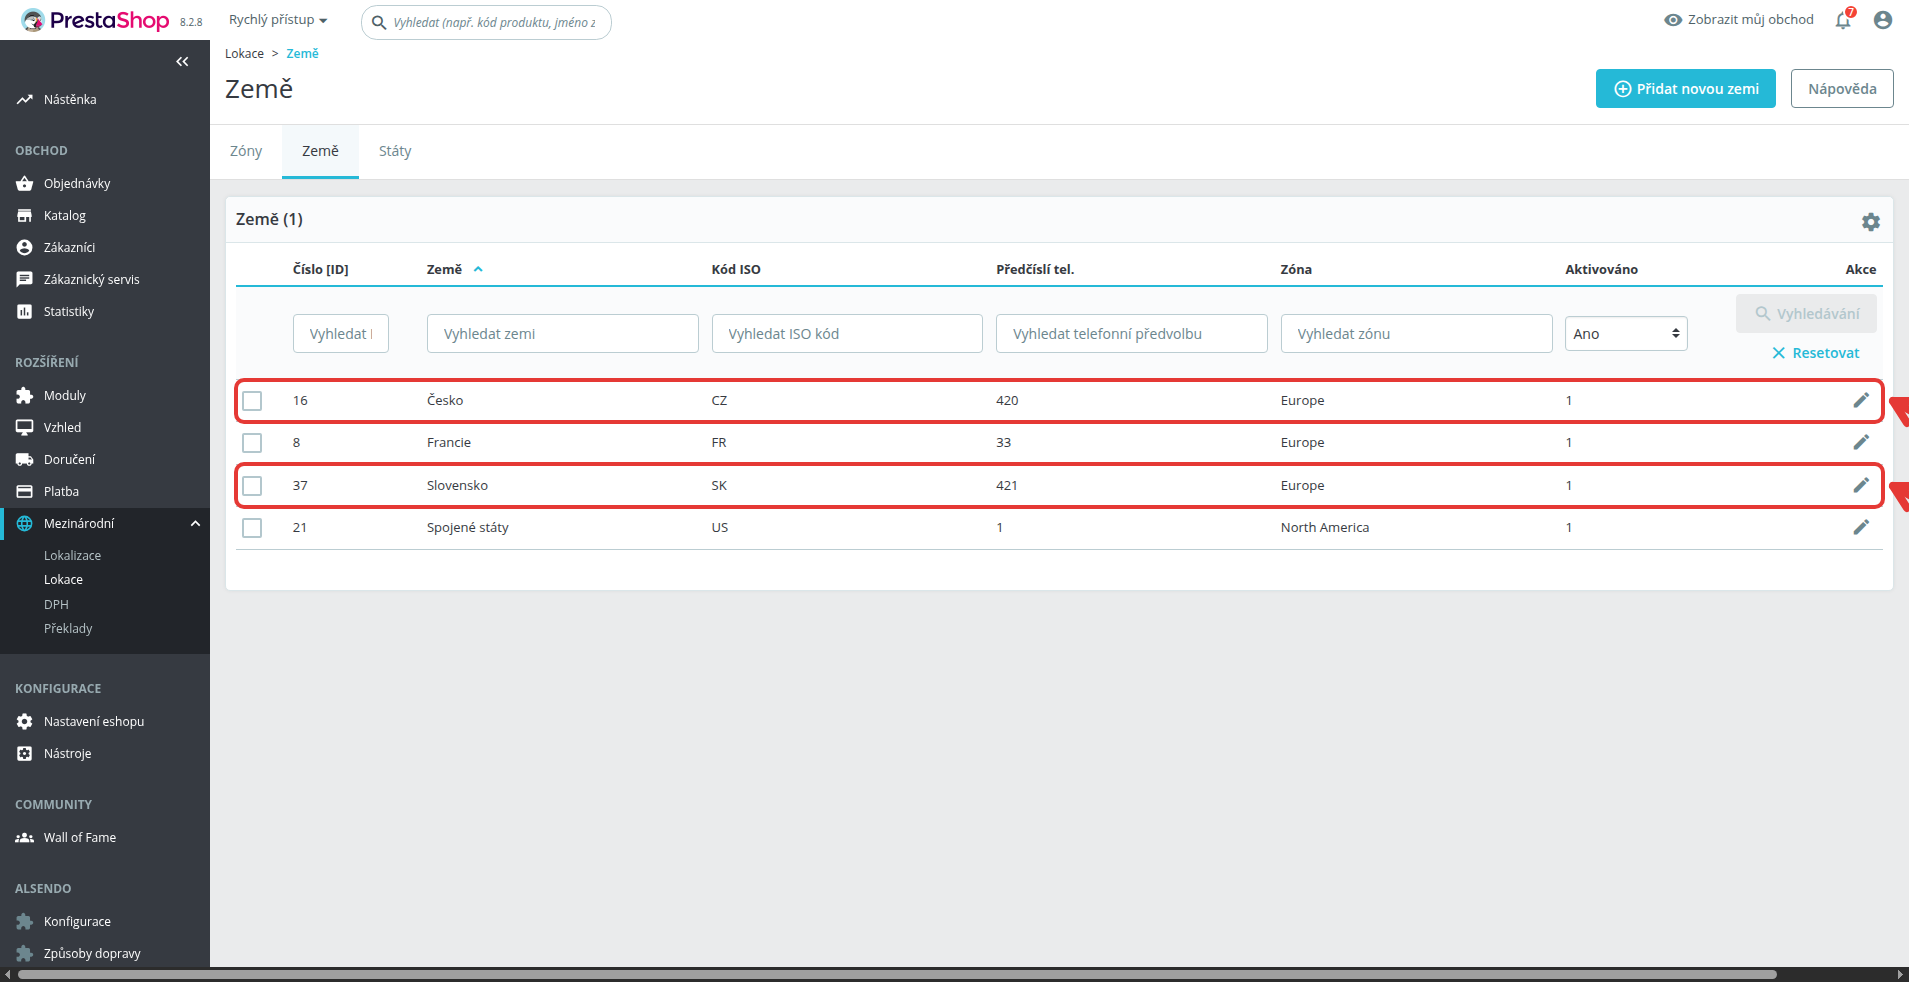Screen dimensions: 1909x982
Task: Click the horizontal scrollbar at bottom
Action: pos(897,974)
